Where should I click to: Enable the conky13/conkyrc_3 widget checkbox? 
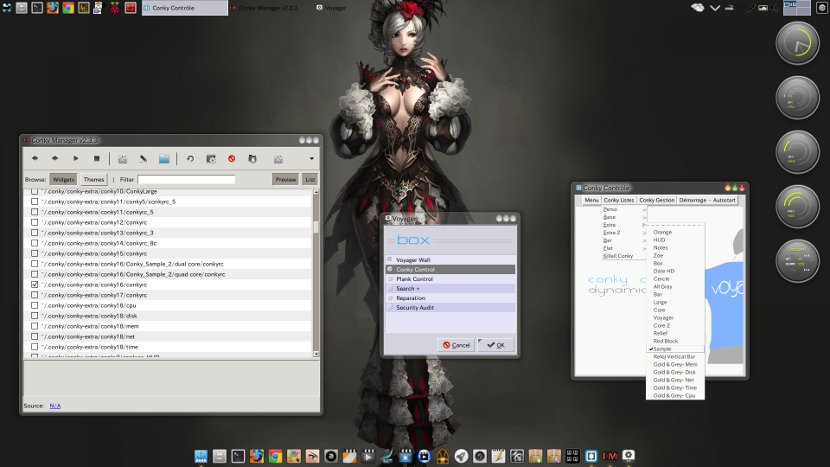coord(34,232)
